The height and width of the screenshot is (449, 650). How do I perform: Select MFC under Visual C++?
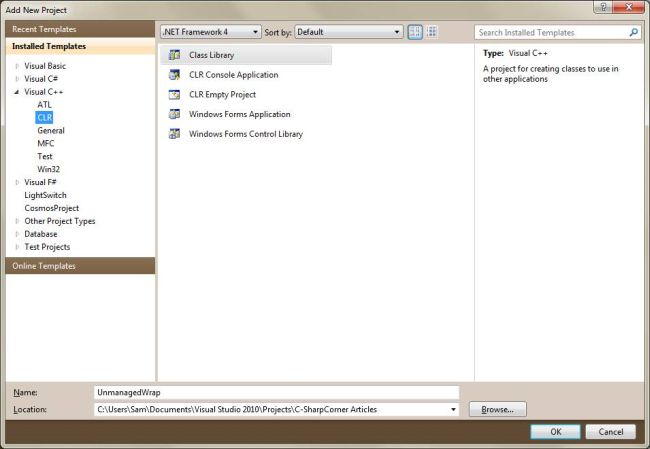pos(46,143)
